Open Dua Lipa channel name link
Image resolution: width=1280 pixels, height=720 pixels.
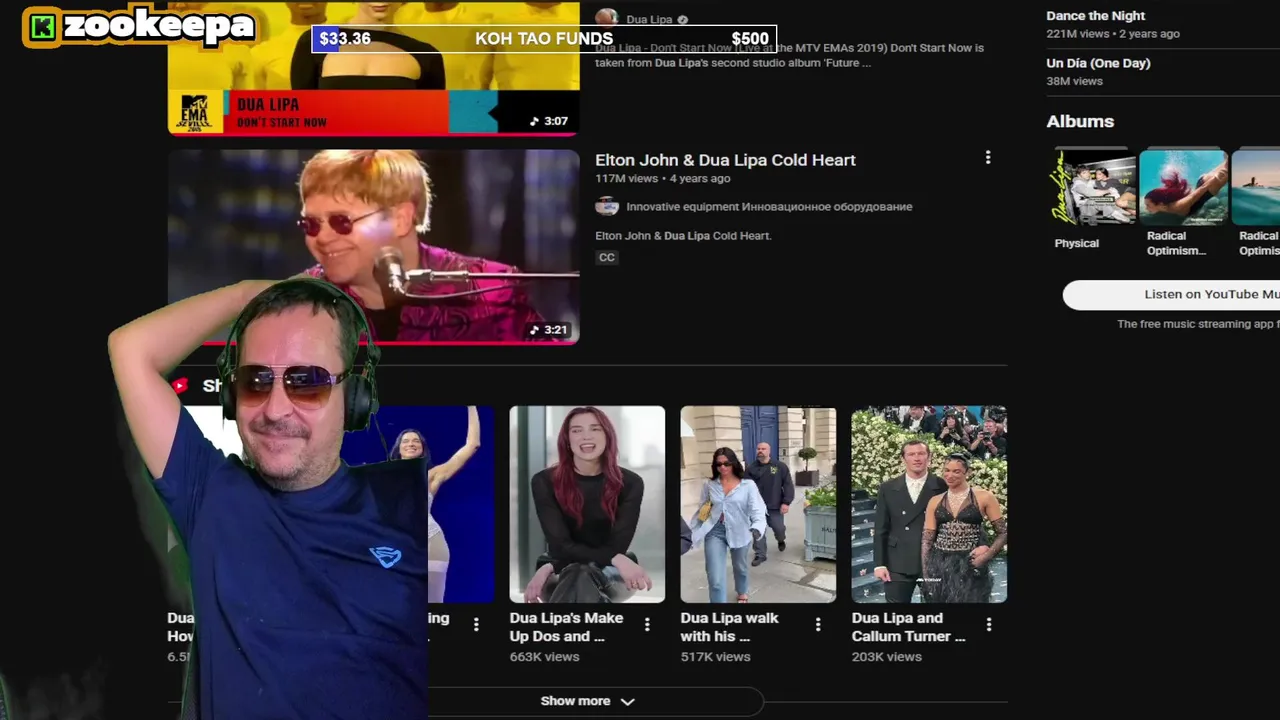point(649,19)
